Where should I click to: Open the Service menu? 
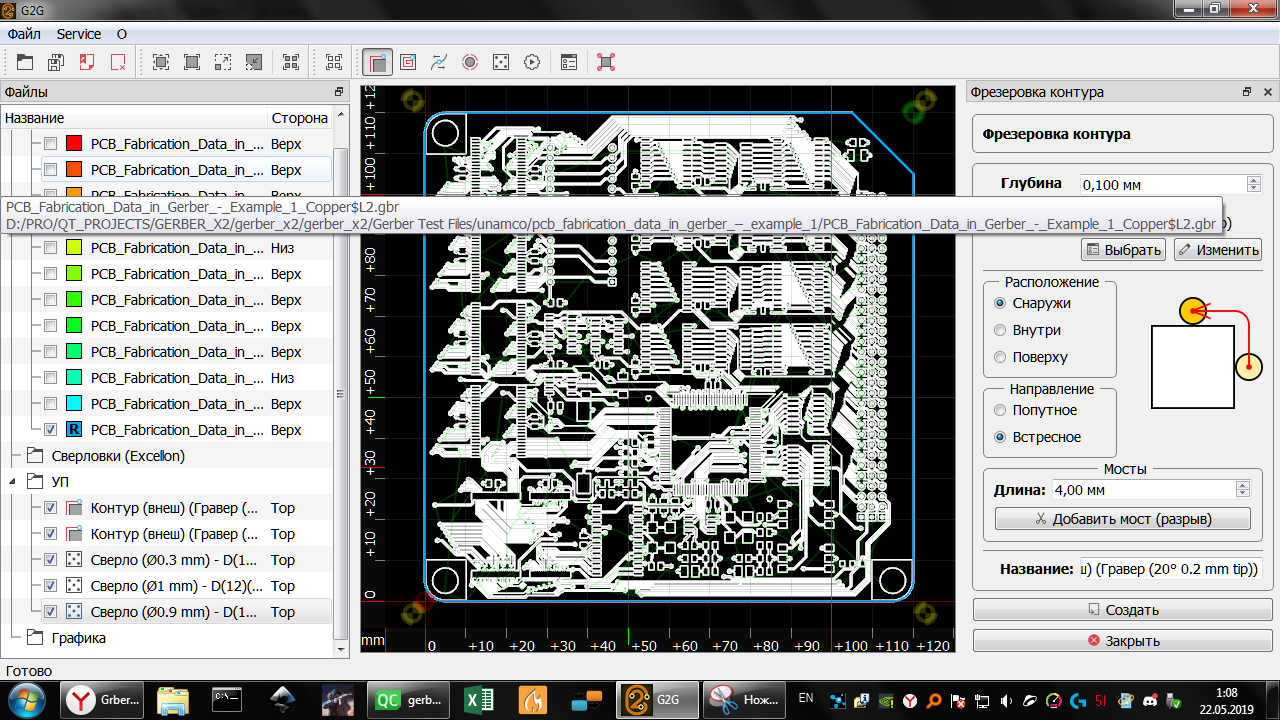pos(79,34)
